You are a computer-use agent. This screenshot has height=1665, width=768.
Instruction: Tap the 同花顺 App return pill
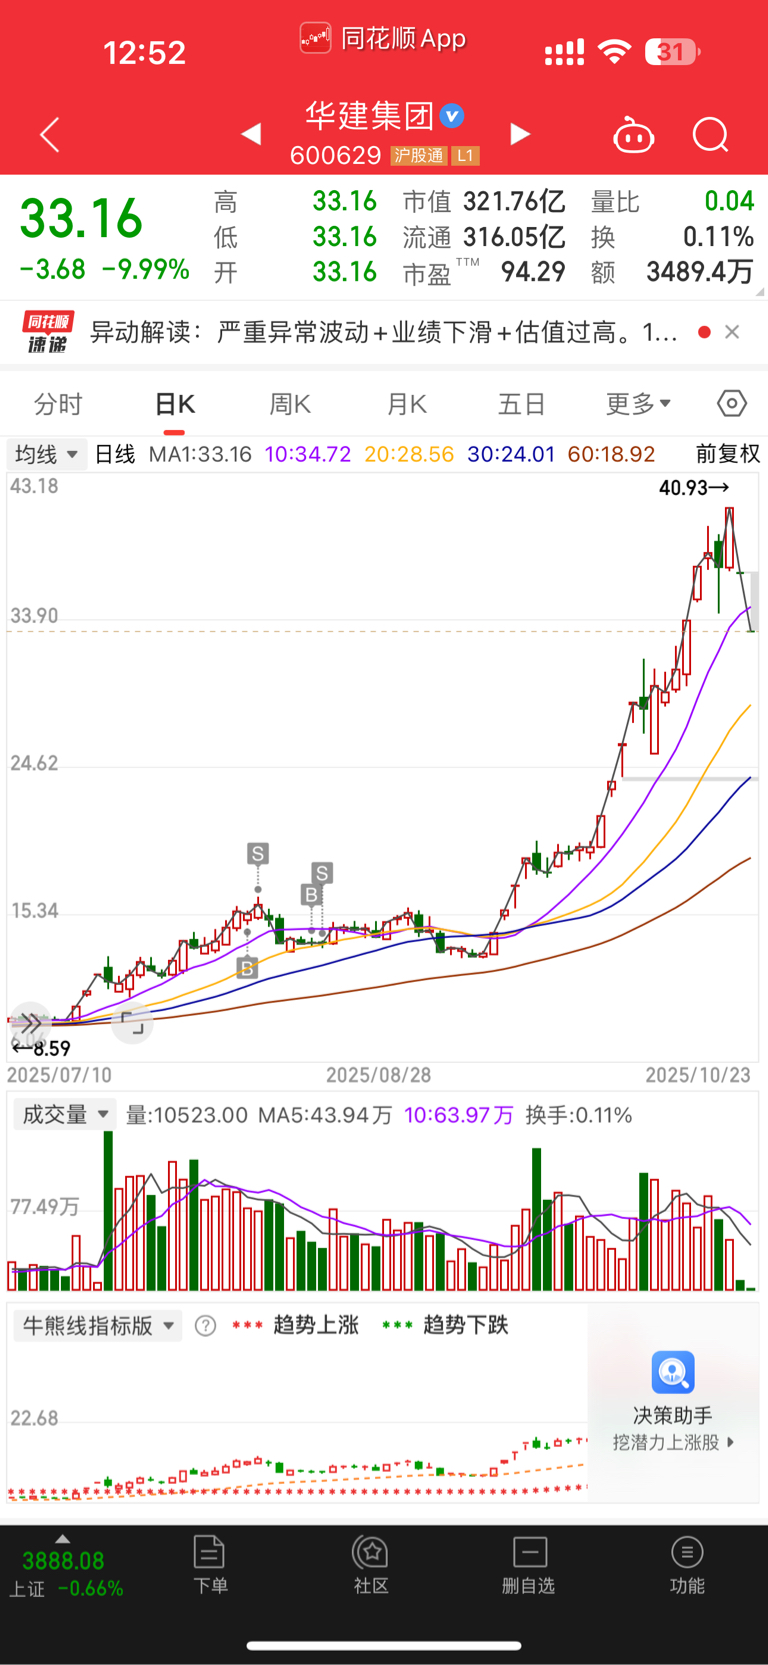384,39
